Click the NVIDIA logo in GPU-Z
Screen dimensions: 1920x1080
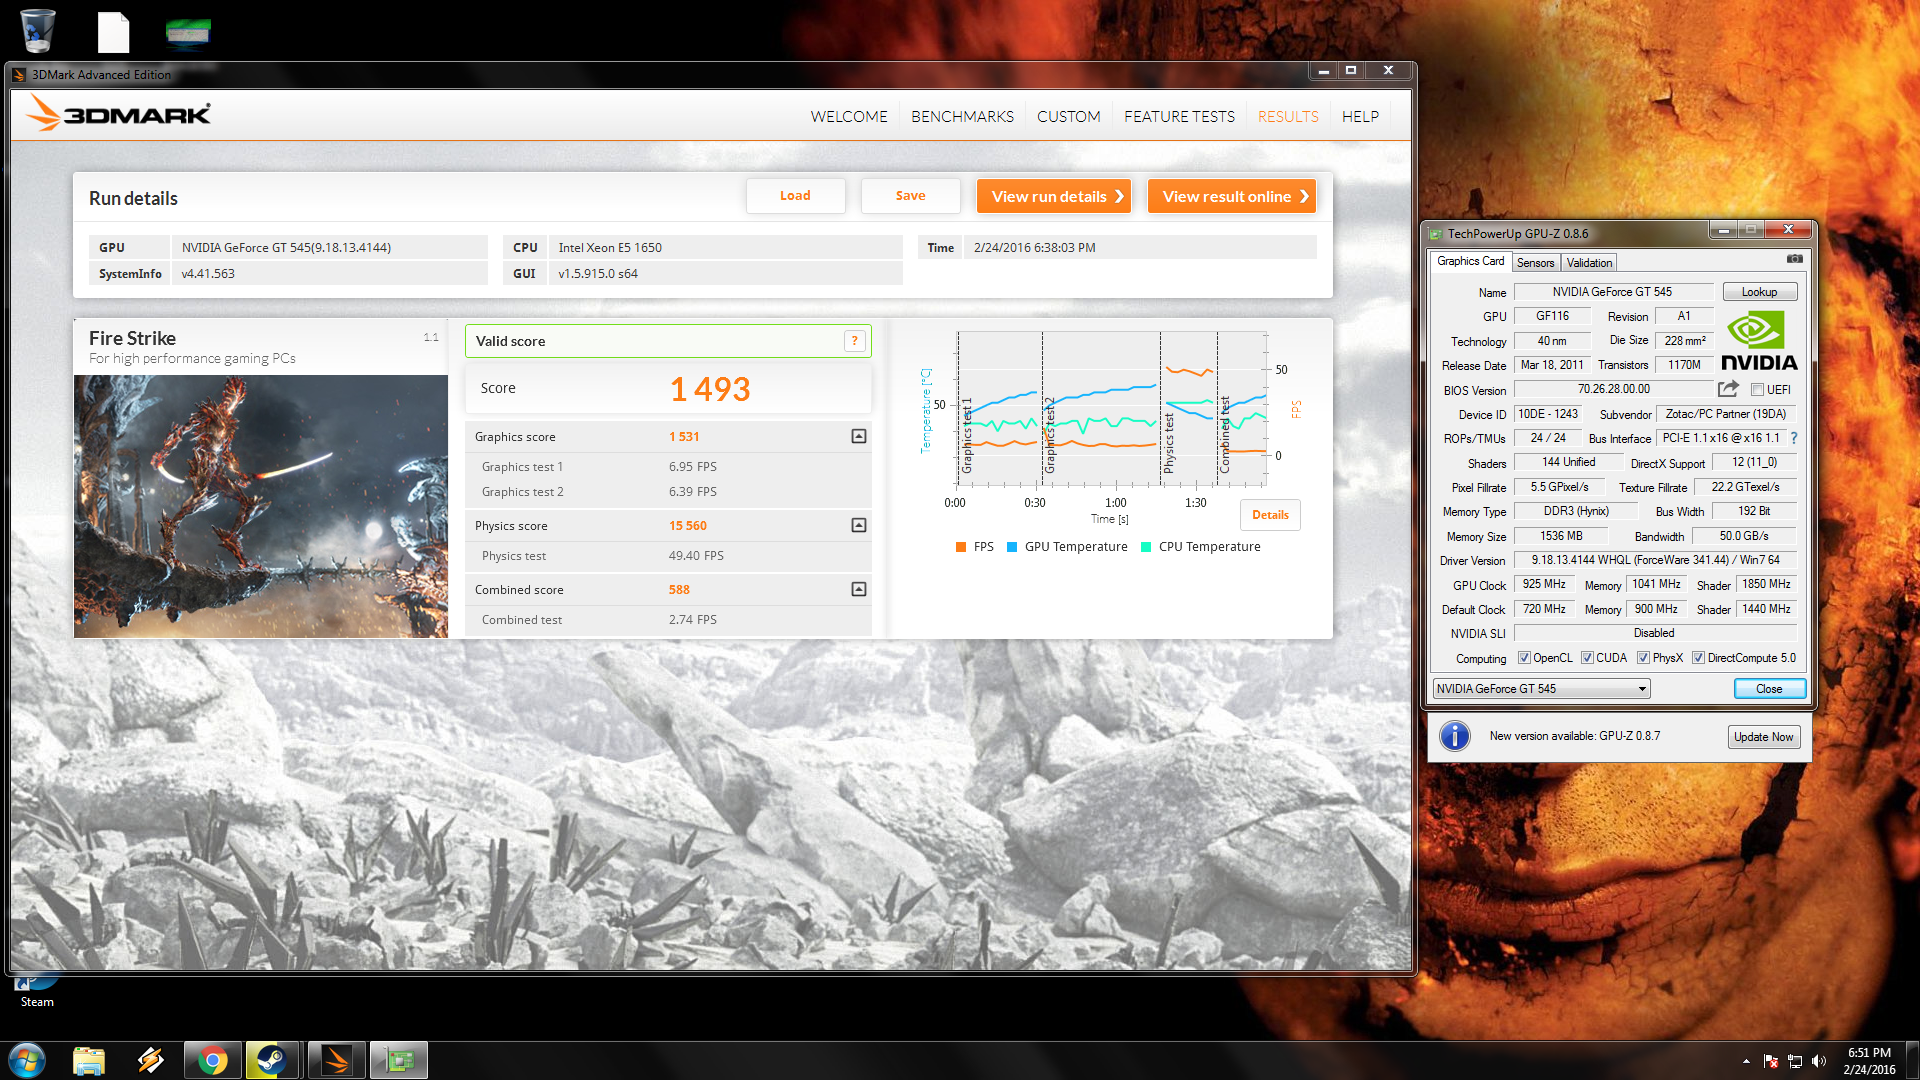tap(1759, 341)
